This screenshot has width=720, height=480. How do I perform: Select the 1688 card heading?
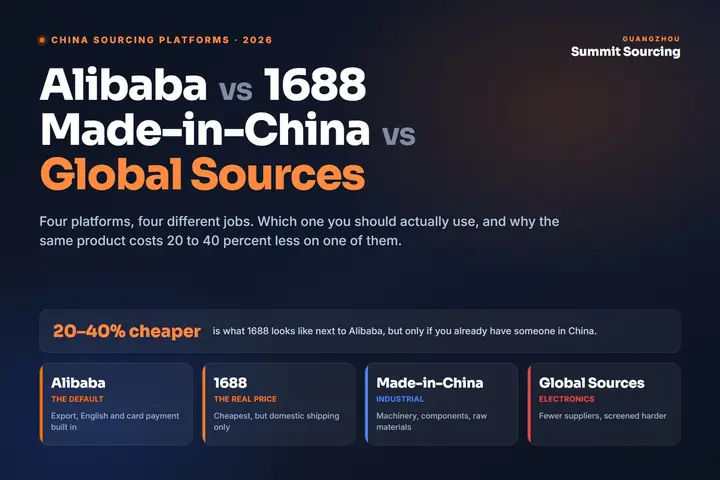(x=230, y=383)
